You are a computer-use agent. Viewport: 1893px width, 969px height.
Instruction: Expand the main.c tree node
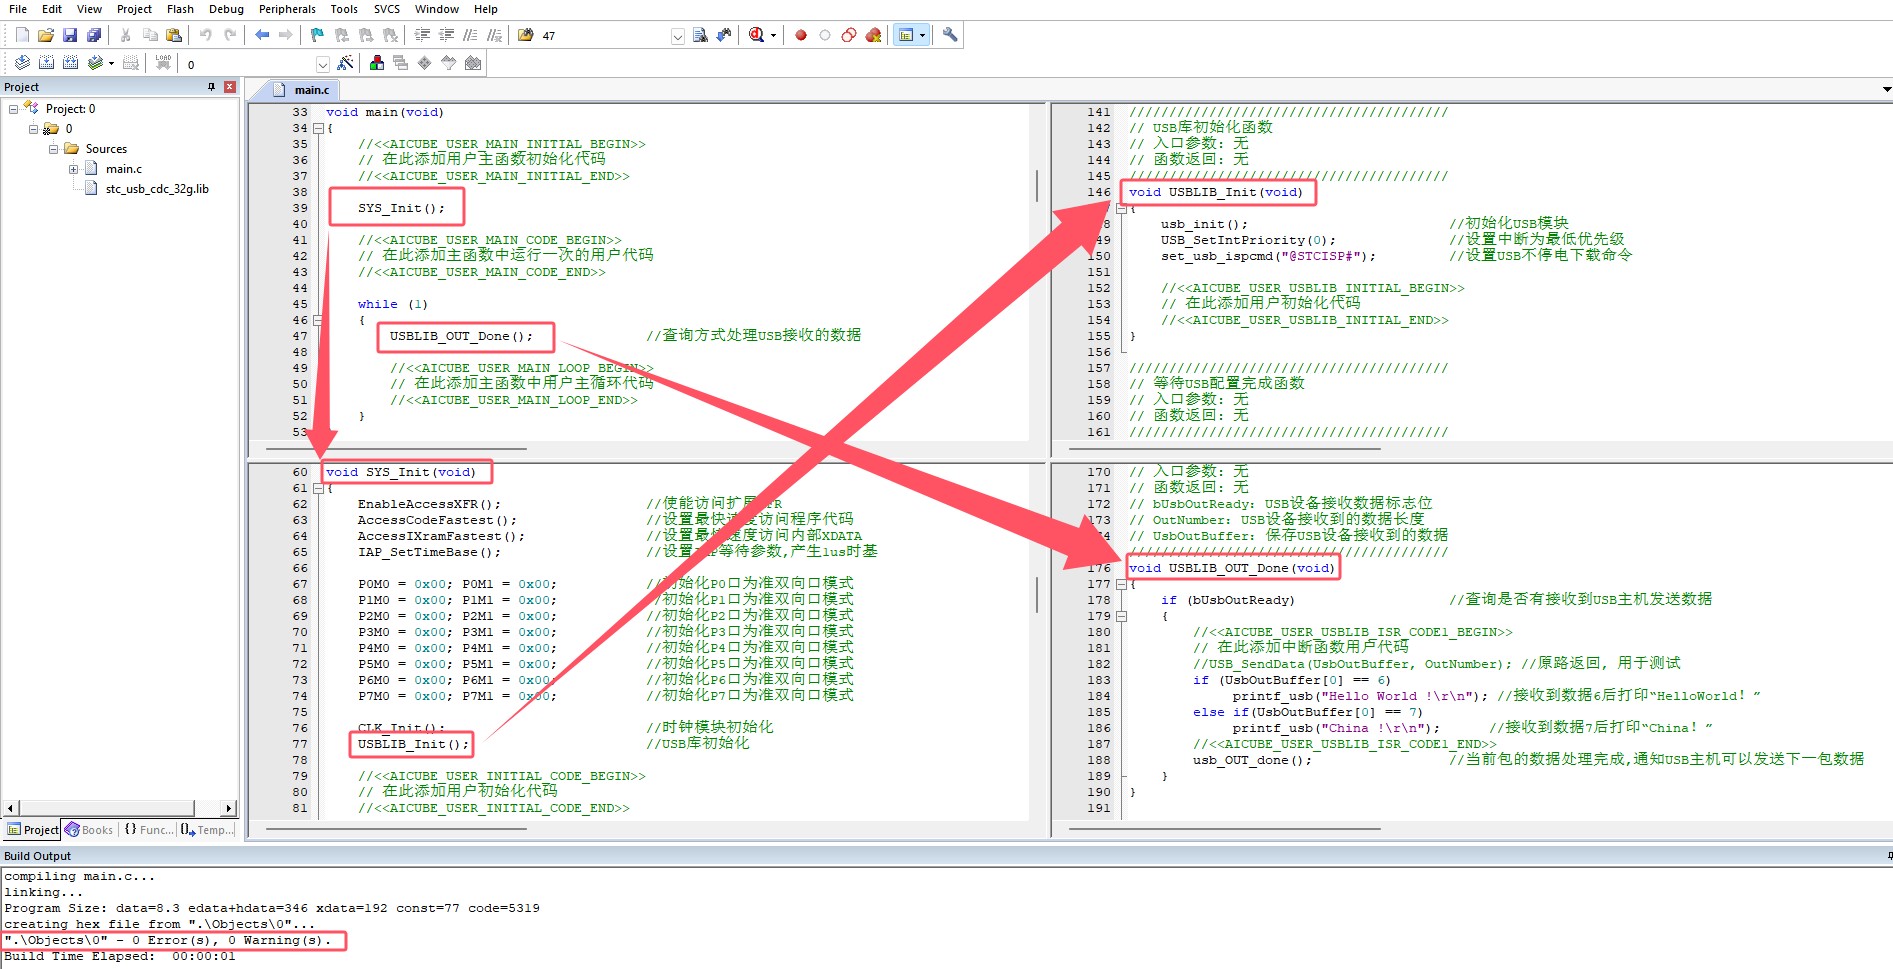[x=73, y=169]
